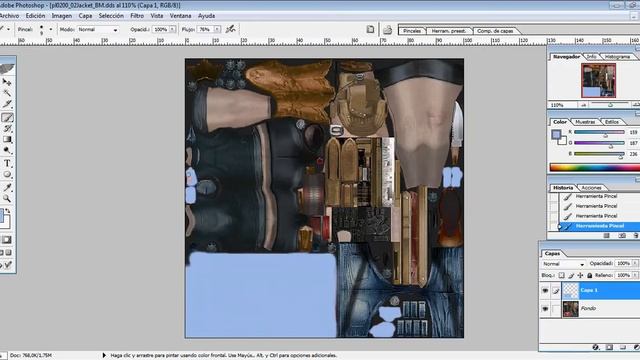Lock all attributes of the layer
The width and height of the screenshot is (640, 360).
pos(589,276)
